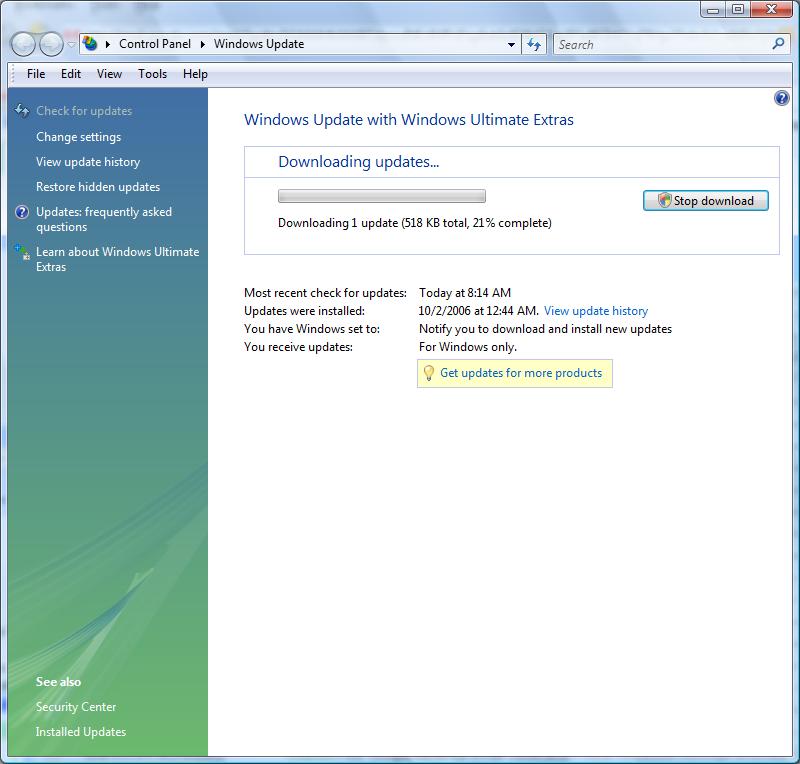Open Change settings in the sidebar
Image resolution: width=800 pixels, height=764 pixels.
78,137
